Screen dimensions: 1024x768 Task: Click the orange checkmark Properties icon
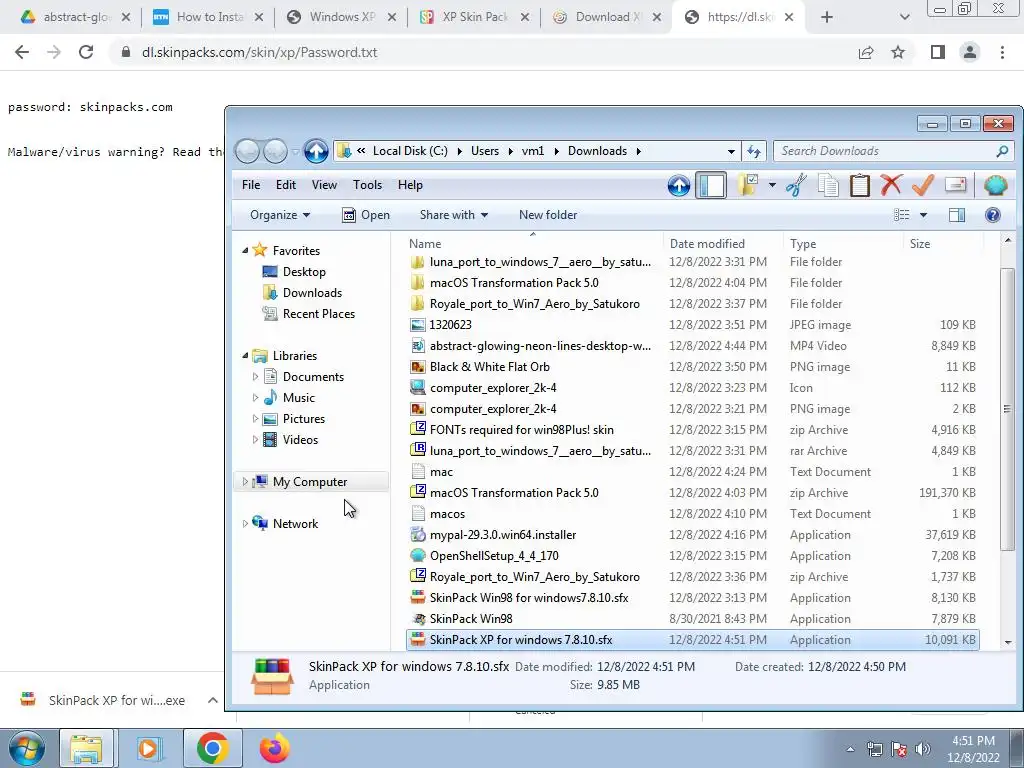coord(923,185)
